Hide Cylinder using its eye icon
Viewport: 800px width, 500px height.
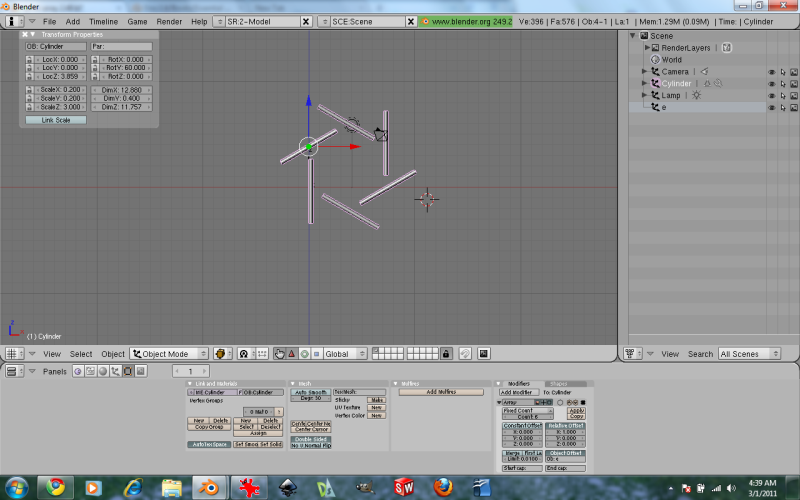771,84
